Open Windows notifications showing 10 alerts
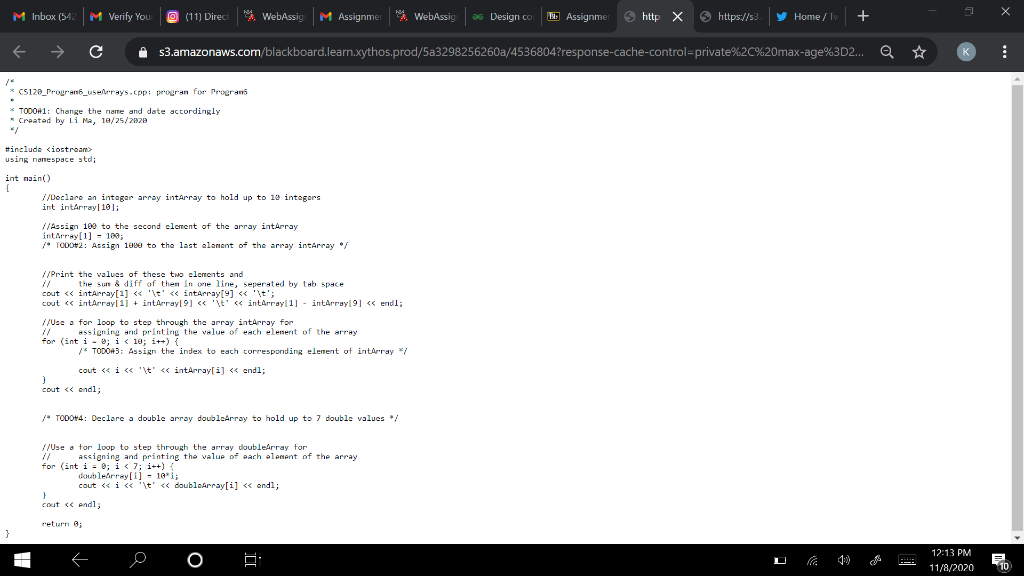This screenshot has height=576, width=1024. click(999, 560)
